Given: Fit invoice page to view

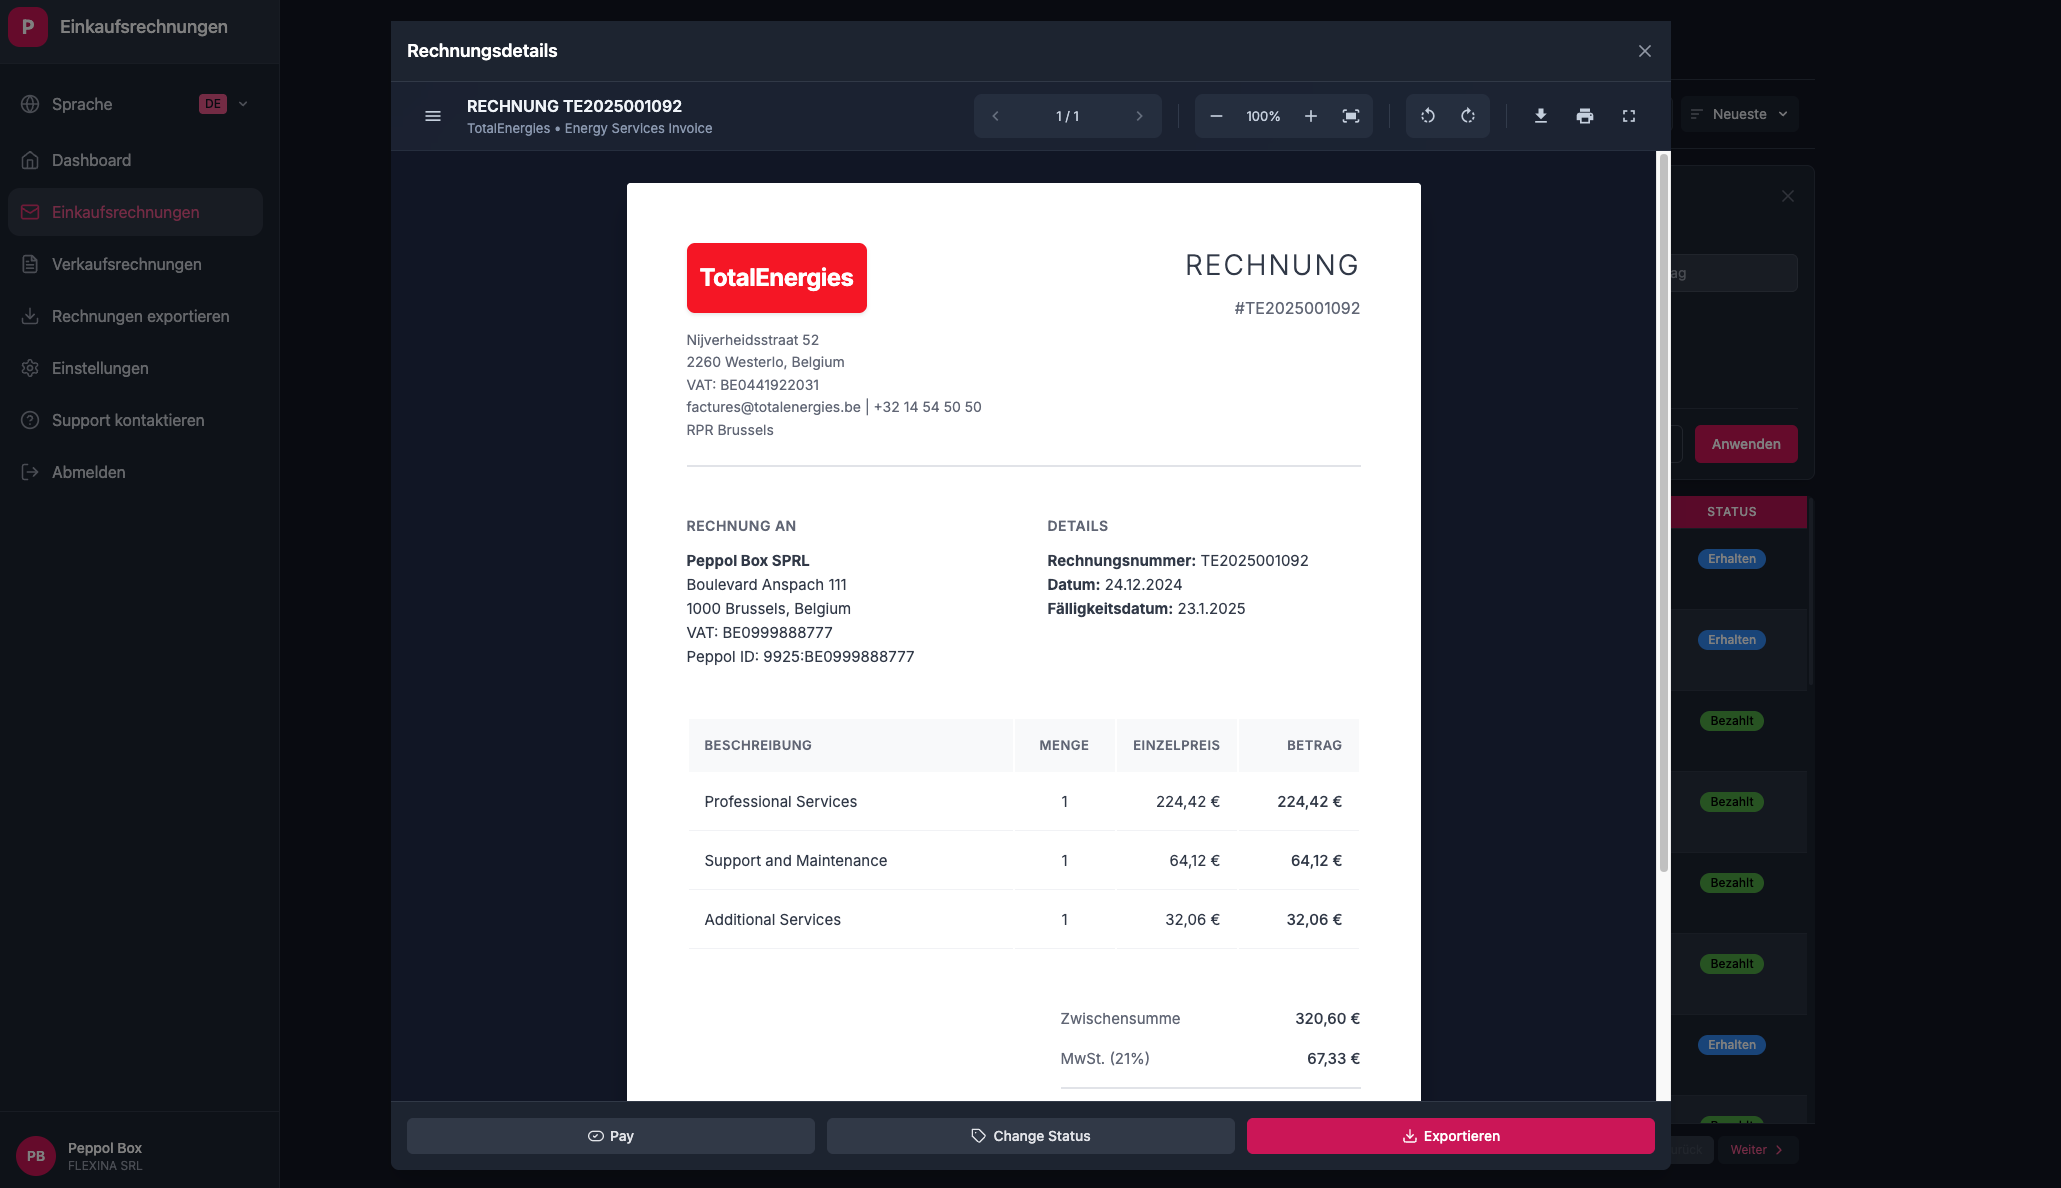Looking at the screenshot, I should pyautogui.click(x=1351, y=116).
